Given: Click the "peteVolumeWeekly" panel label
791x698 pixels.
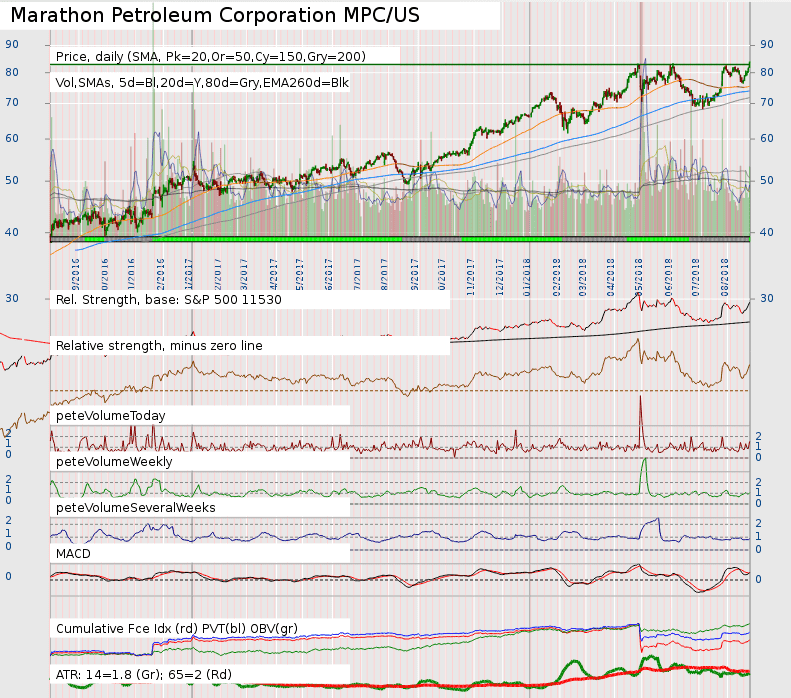Looking at the screenshot, I should coord(114,461).
